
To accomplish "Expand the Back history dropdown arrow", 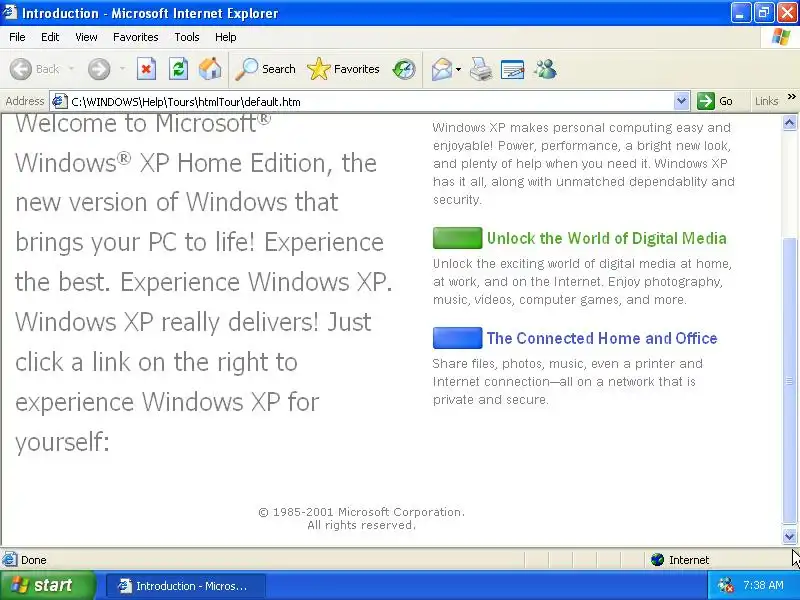I will point(71,69).
